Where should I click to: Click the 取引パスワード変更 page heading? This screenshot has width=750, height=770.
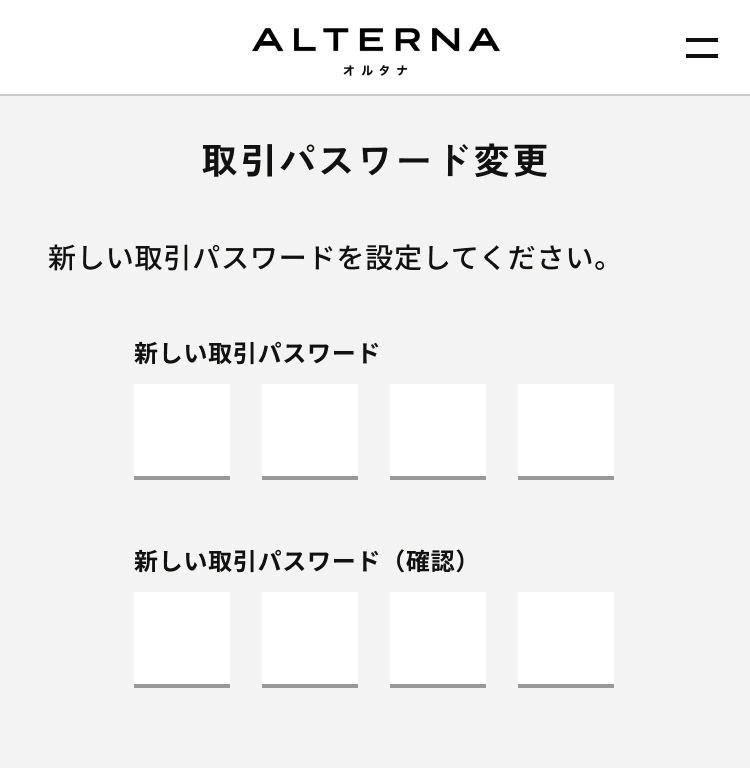375,161
